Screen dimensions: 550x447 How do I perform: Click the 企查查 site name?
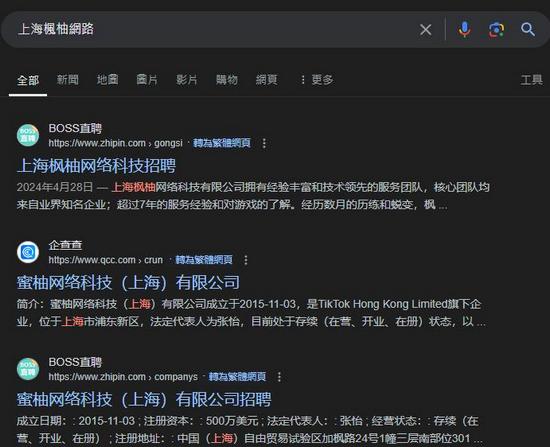(65, 245)
